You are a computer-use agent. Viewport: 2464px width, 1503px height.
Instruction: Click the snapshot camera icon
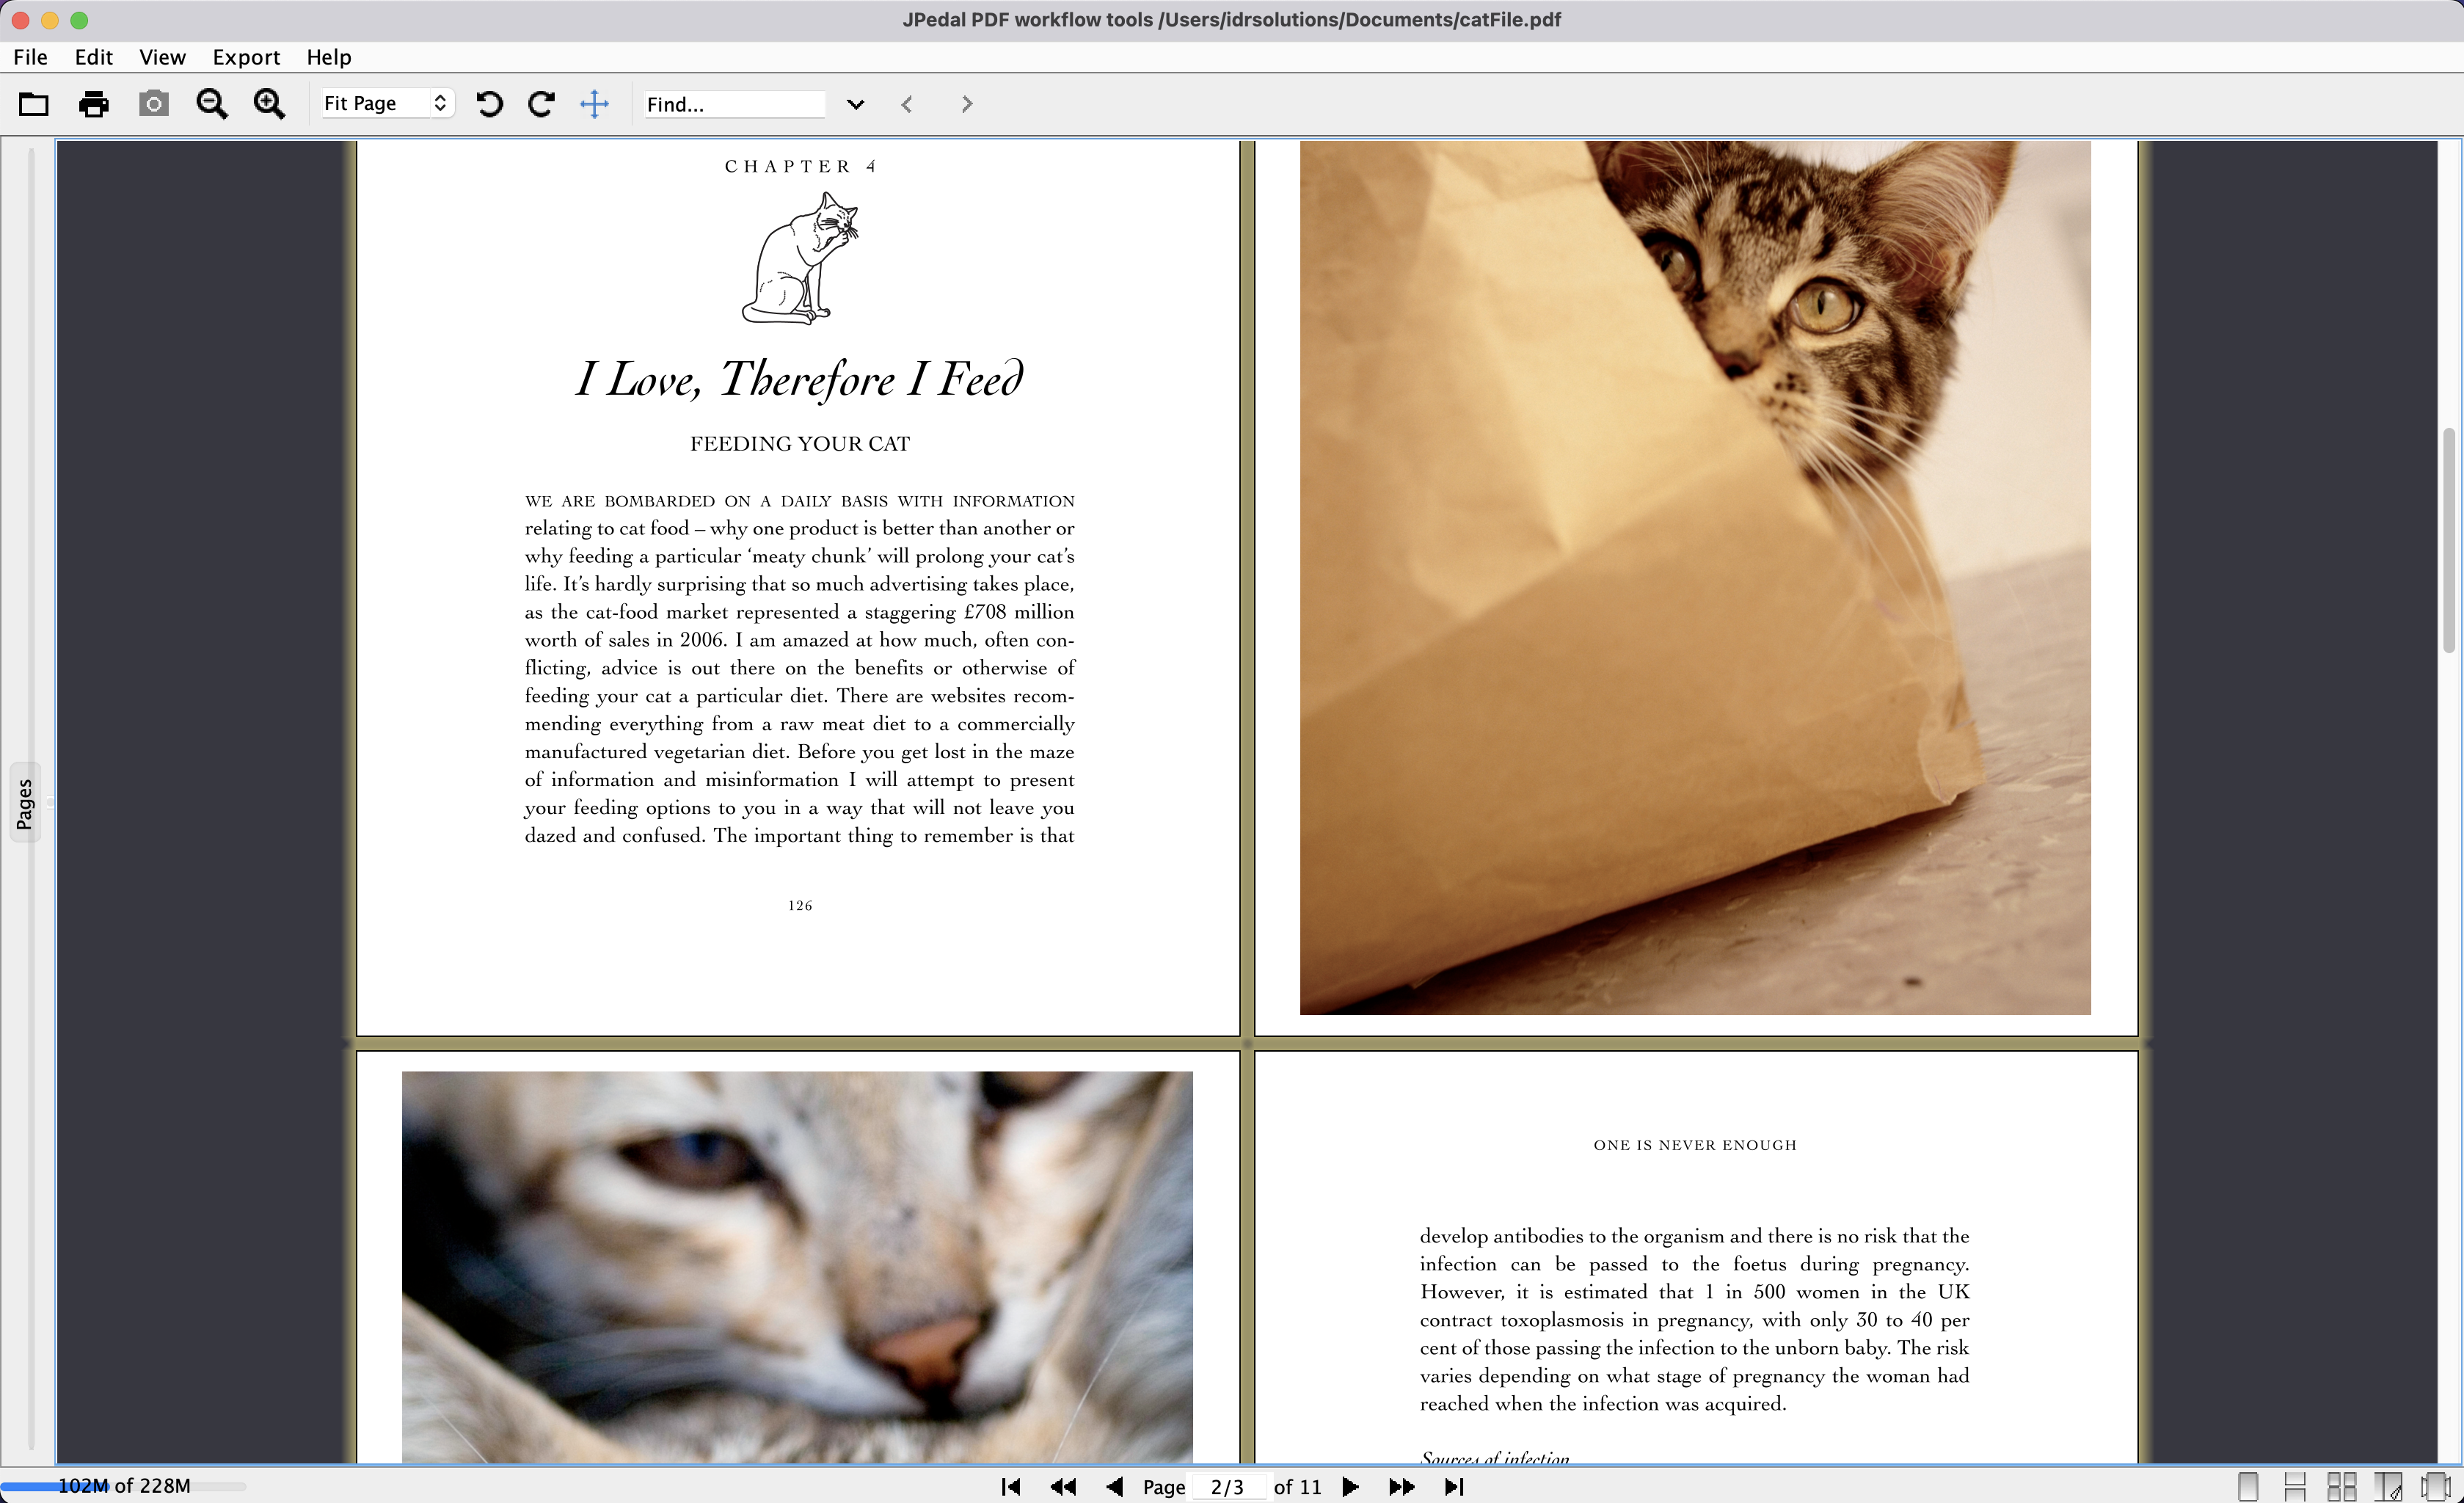[x=153, y=104]
